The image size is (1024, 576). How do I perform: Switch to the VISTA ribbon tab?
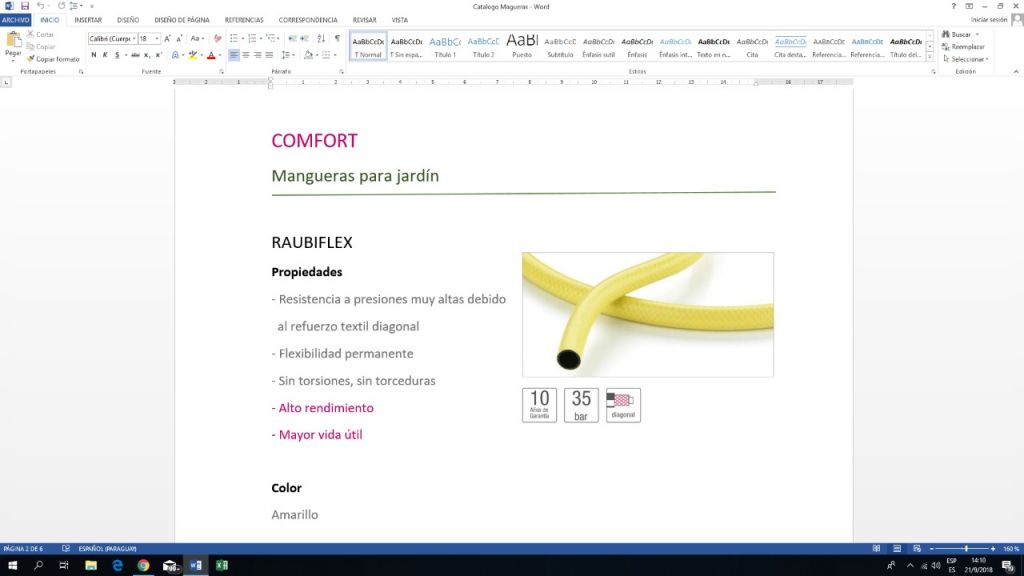(x=400, y=20)
